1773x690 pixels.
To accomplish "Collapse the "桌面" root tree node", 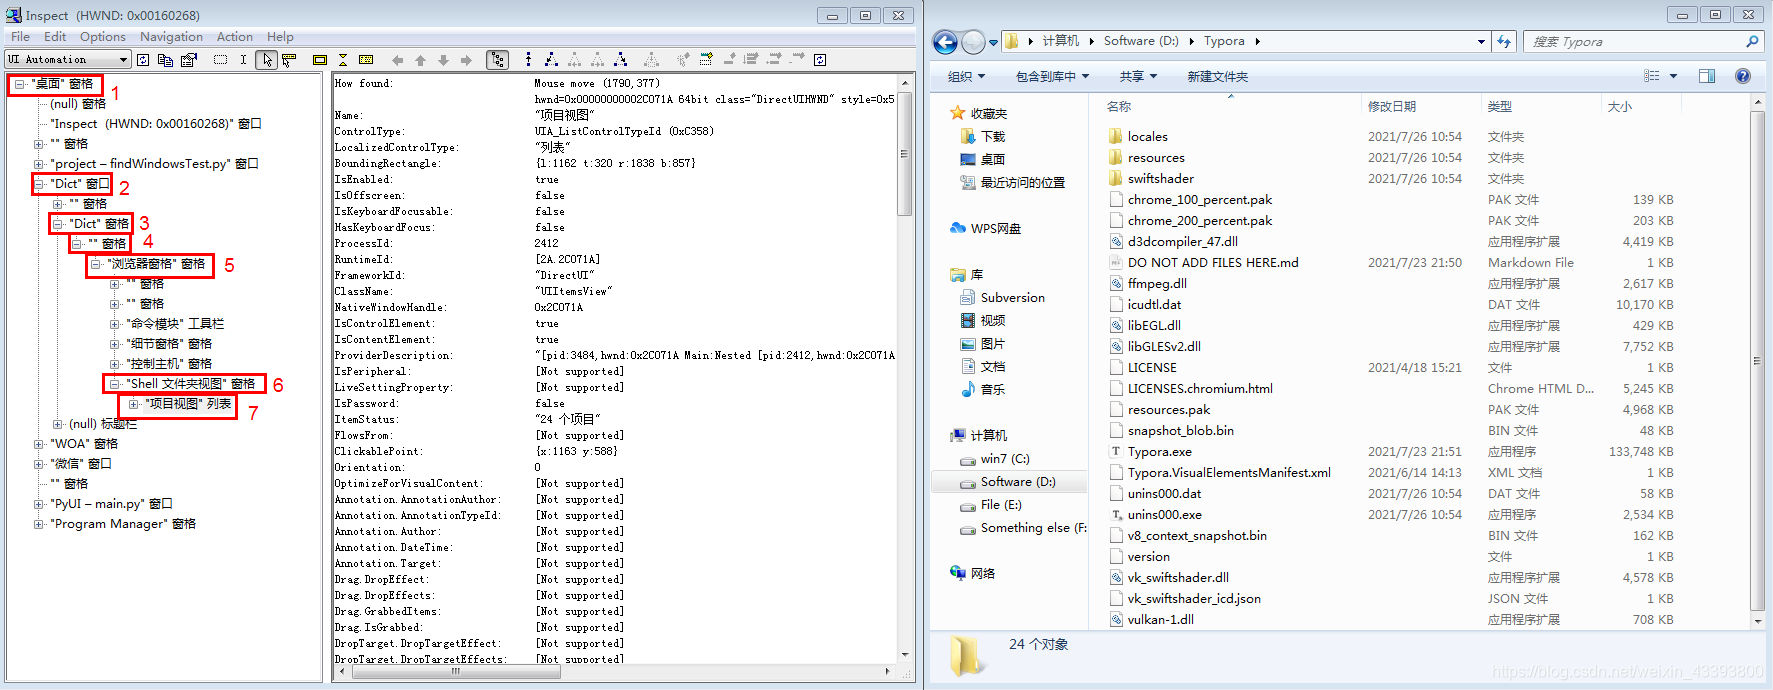I will pyautogui.click(x=20, y=84).
